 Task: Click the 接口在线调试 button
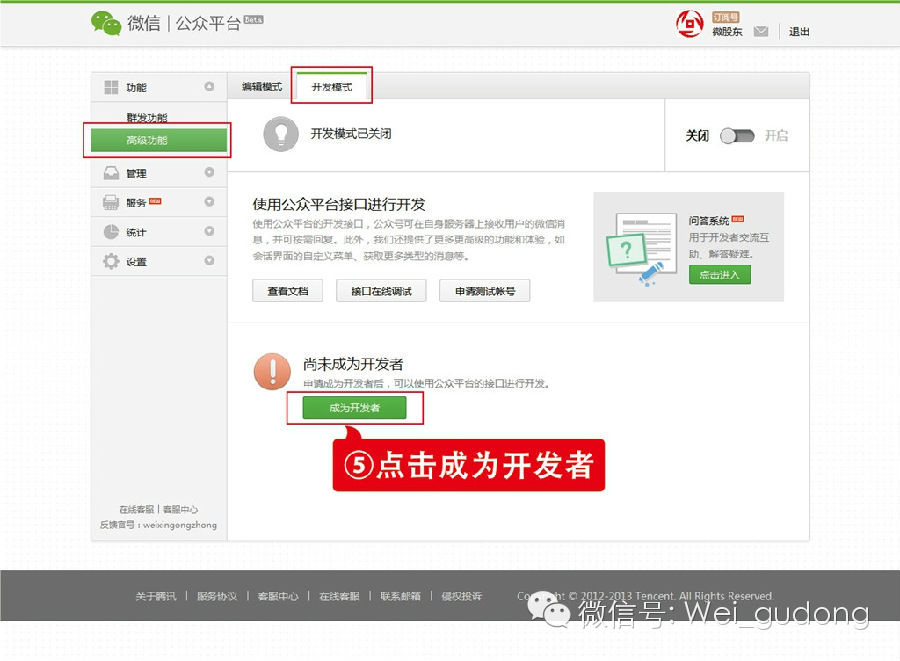pyautogui.click(x=381, y=291)
